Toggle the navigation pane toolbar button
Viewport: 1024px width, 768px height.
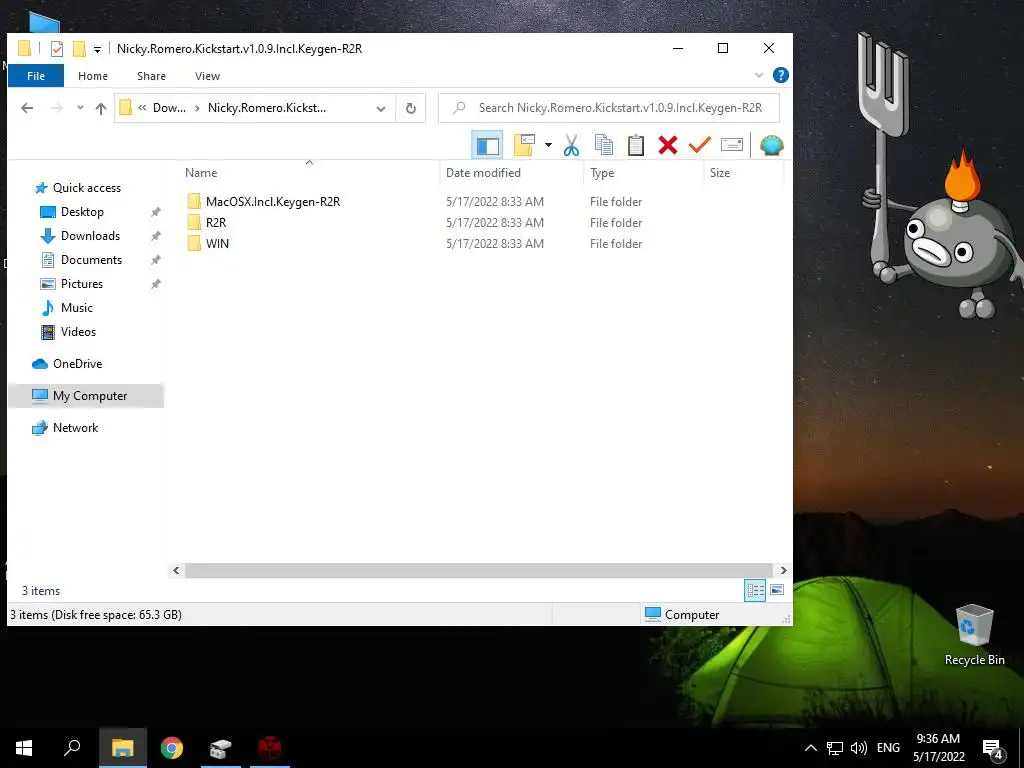(487, 145)
